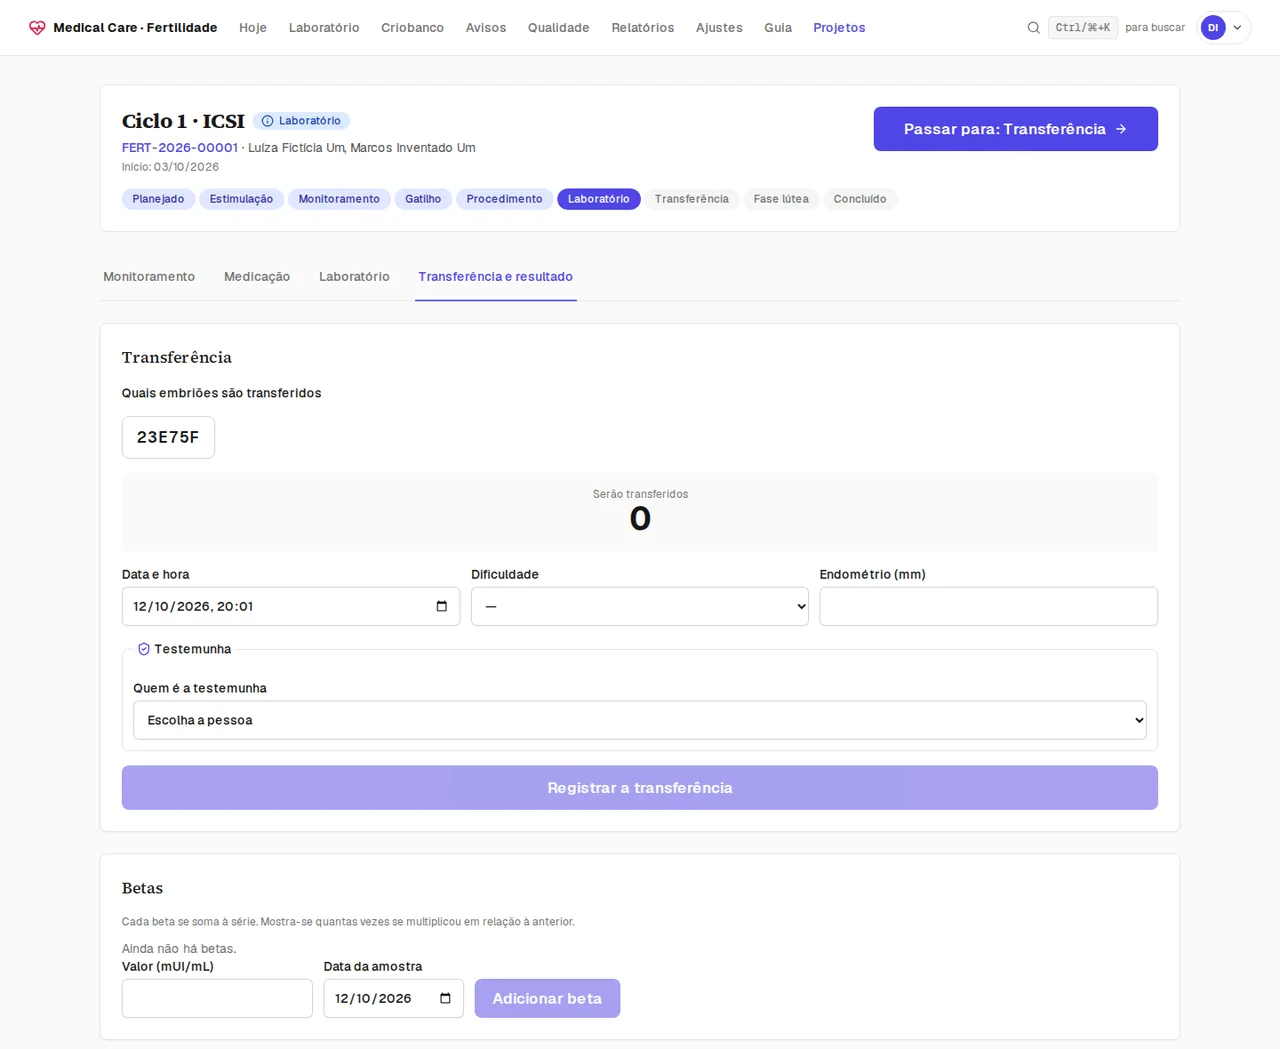
Task: Click the Transferência stage pill
Action: point(692,199)
